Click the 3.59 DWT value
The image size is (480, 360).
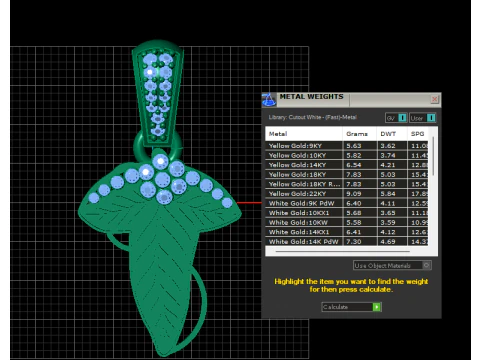tap(388, 222)
